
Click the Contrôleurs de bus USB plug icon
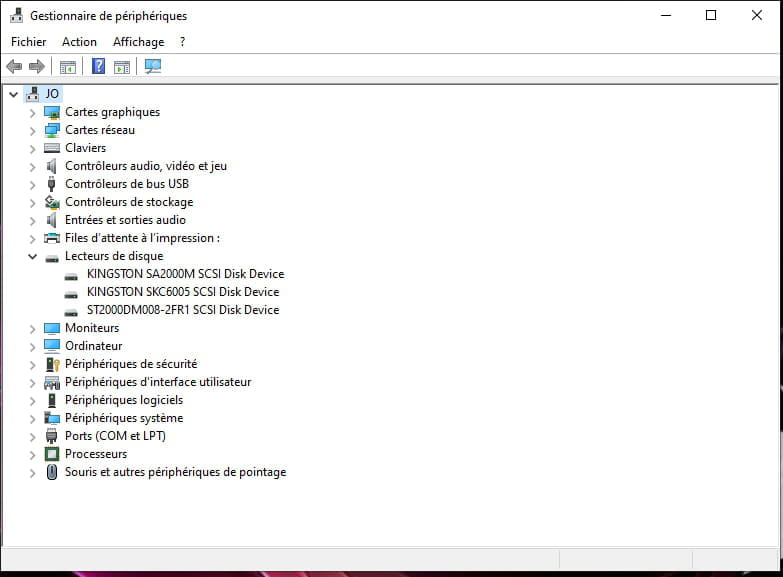pos(51,184)
